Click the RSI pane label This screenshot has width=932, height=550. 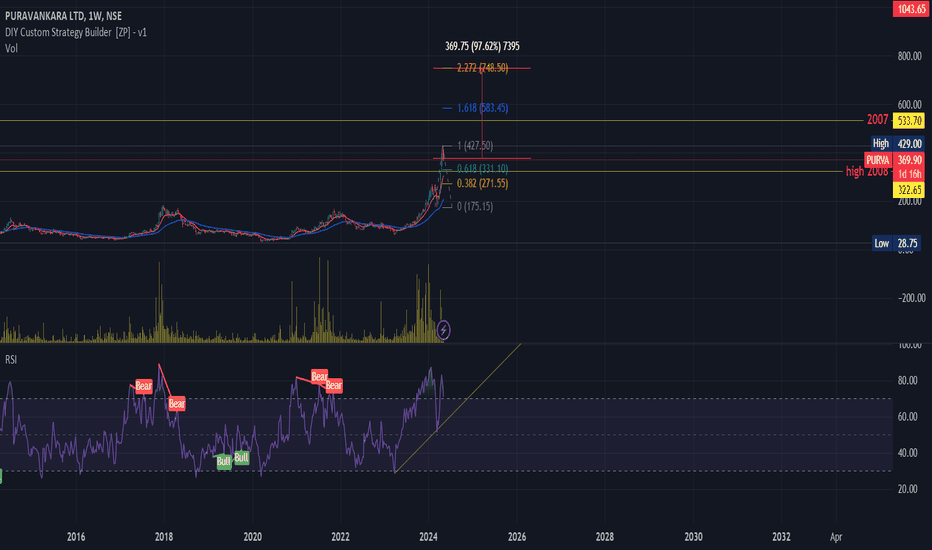[11, 360]
